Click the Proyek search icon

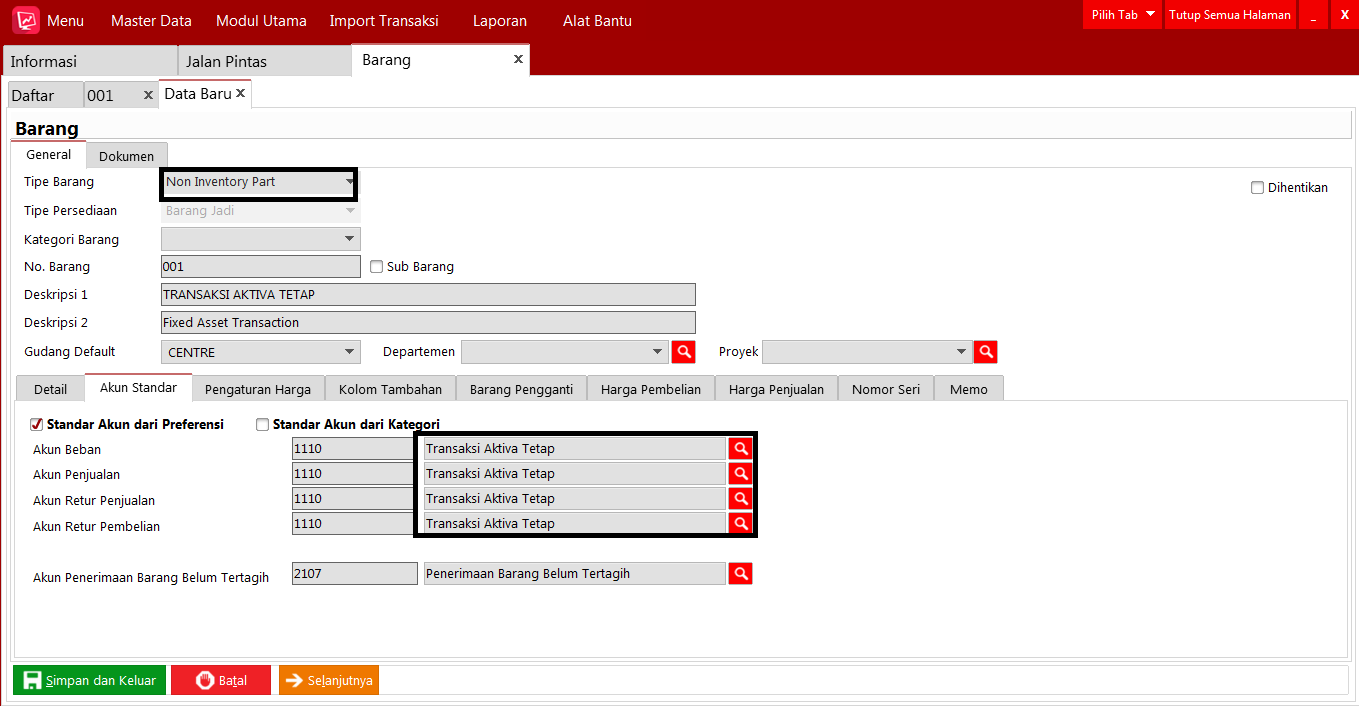click(985, 352)
